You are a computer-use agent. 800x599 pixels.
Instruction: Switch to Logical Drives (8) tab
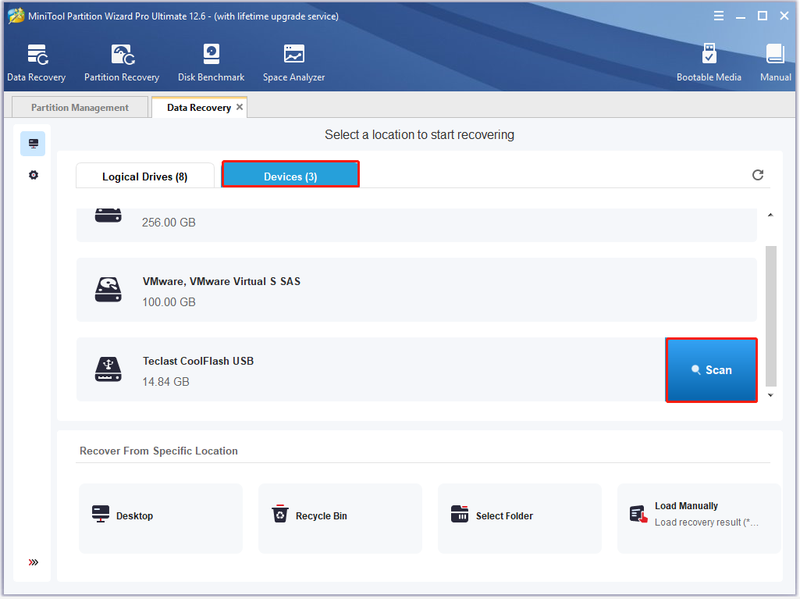tap(145, 177)
